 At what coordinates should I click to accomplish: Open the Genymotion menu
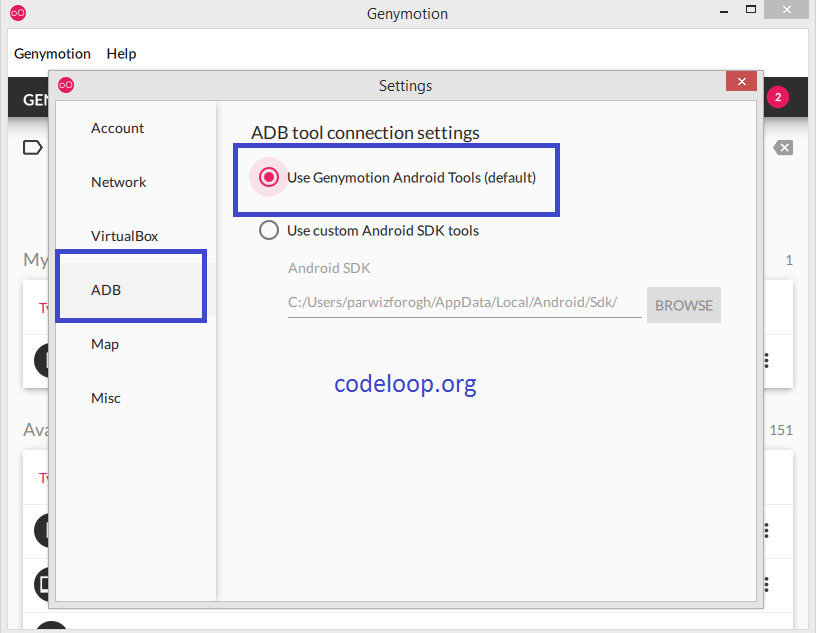[x=52, y=54]
